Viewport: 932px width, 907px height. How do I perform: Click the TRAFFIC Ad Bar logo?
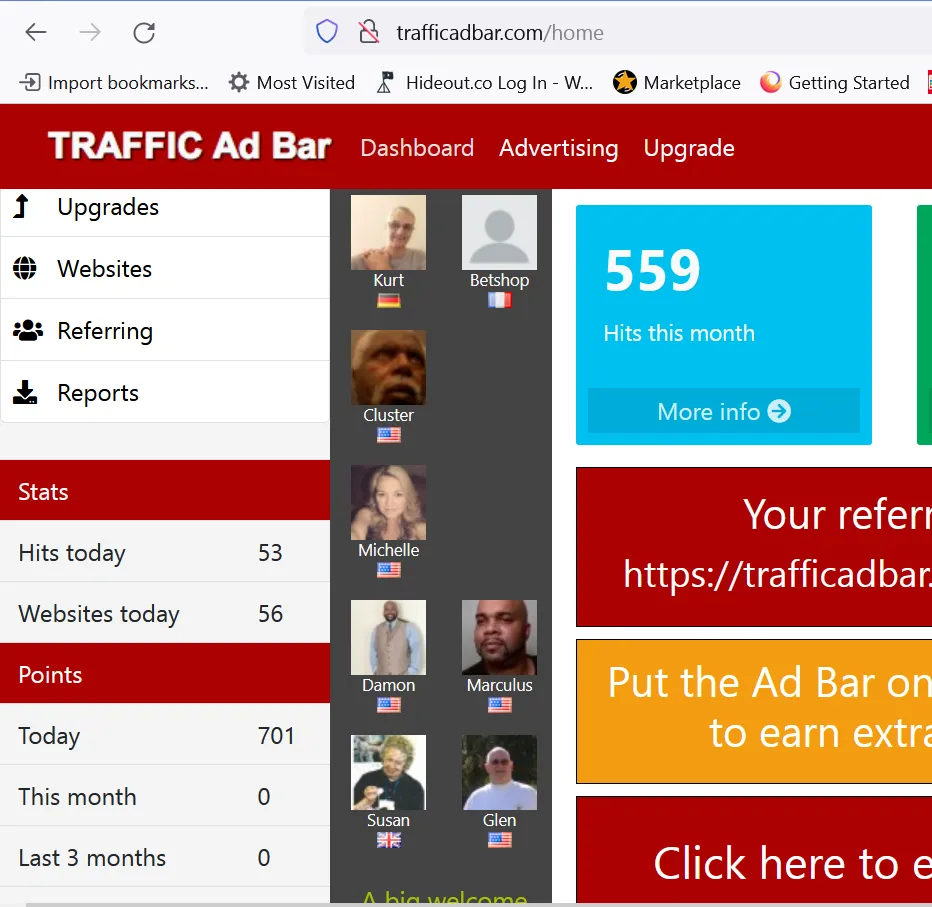point(190,146)
